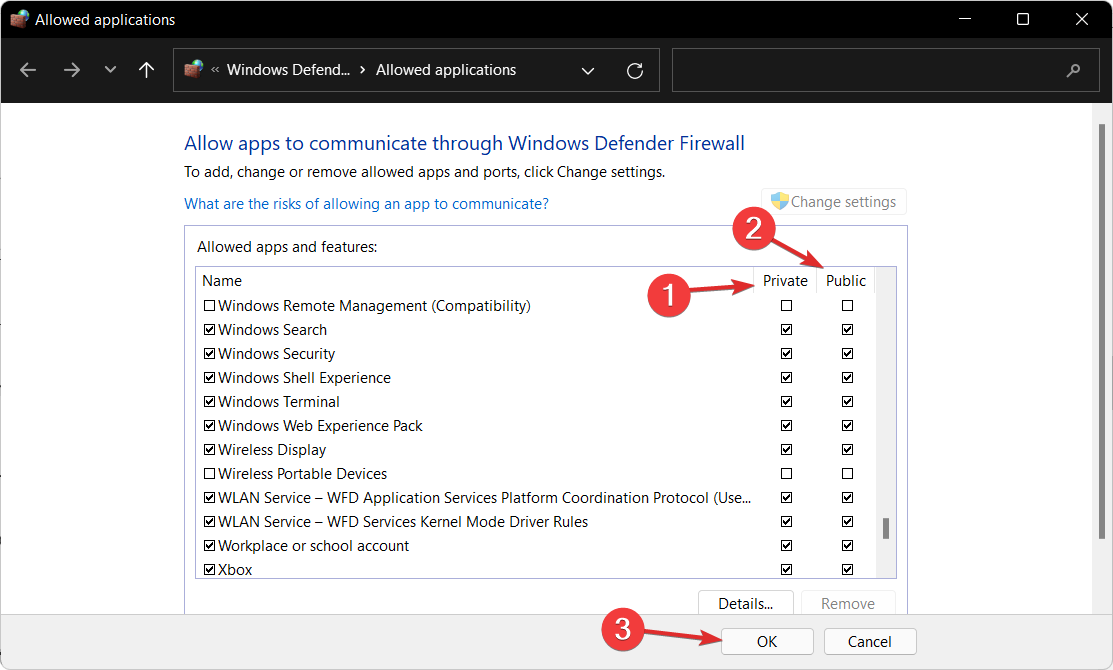Open the recent locations chevron
1113x670 pixels.
(110, 70)
